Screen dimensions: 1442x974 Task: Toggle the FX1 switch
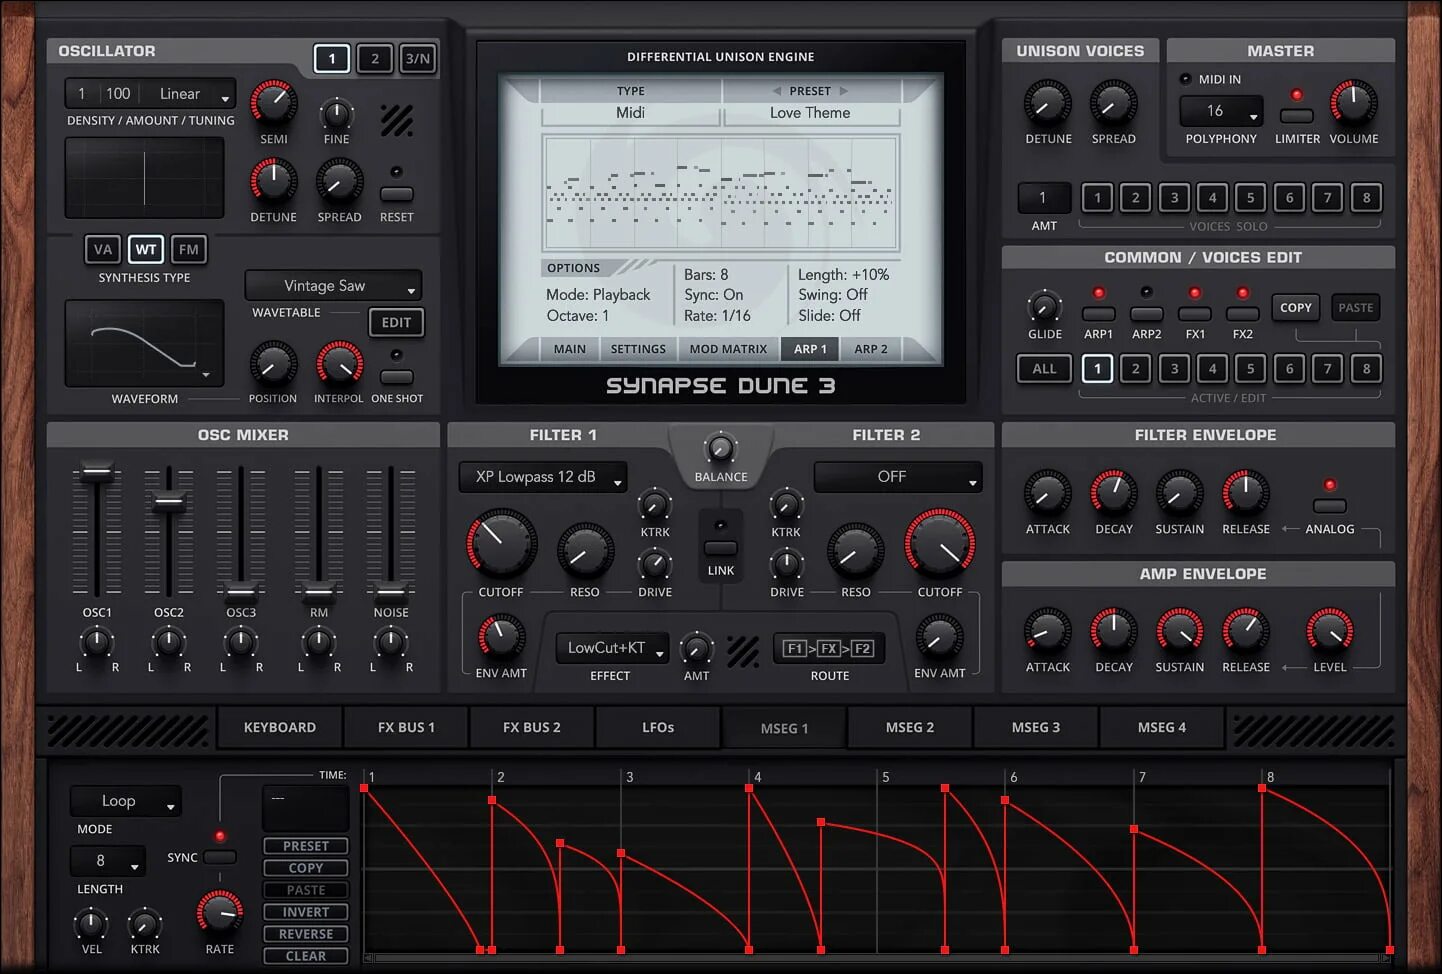click(x=1195, y=314)
